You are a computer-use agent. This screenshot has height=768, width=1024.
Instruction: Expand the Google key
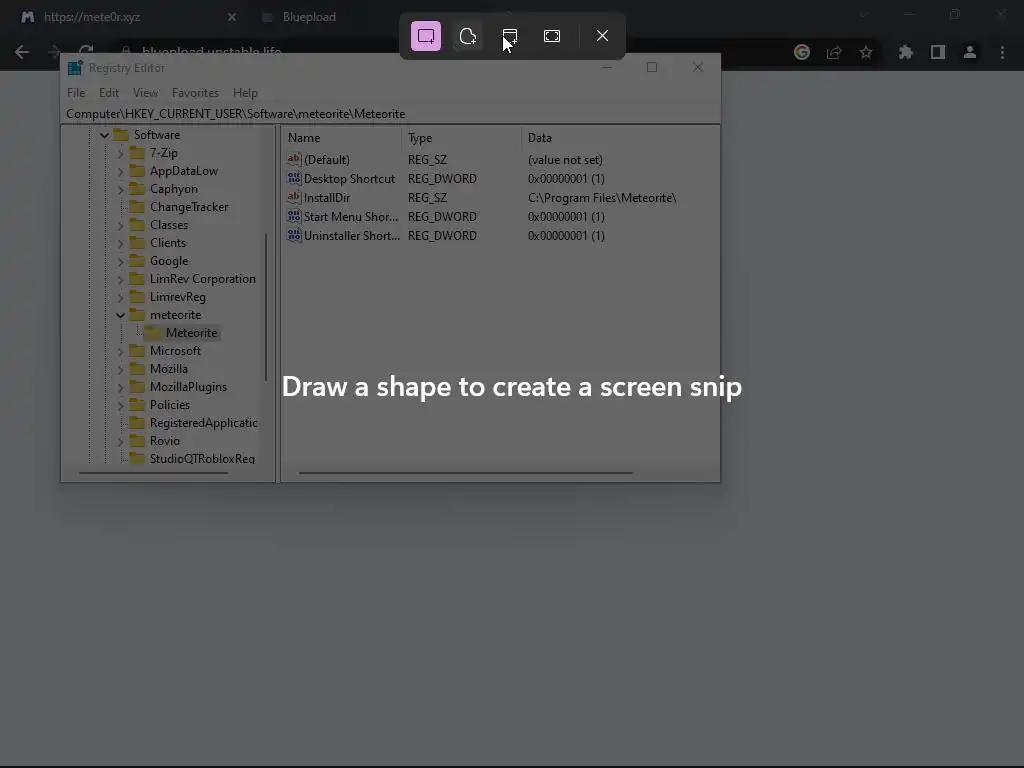click(x=120, y=261)
